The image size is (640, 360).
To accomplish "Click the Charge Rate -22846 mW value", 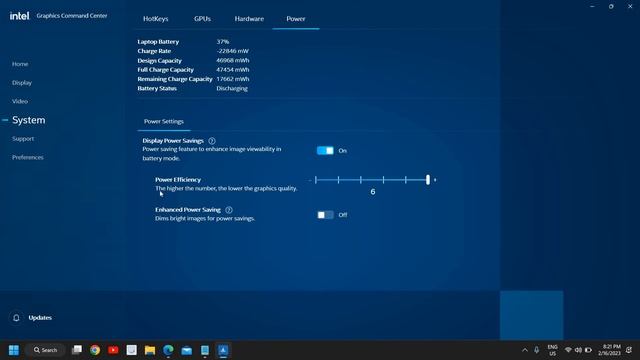I will click(233, 51).
